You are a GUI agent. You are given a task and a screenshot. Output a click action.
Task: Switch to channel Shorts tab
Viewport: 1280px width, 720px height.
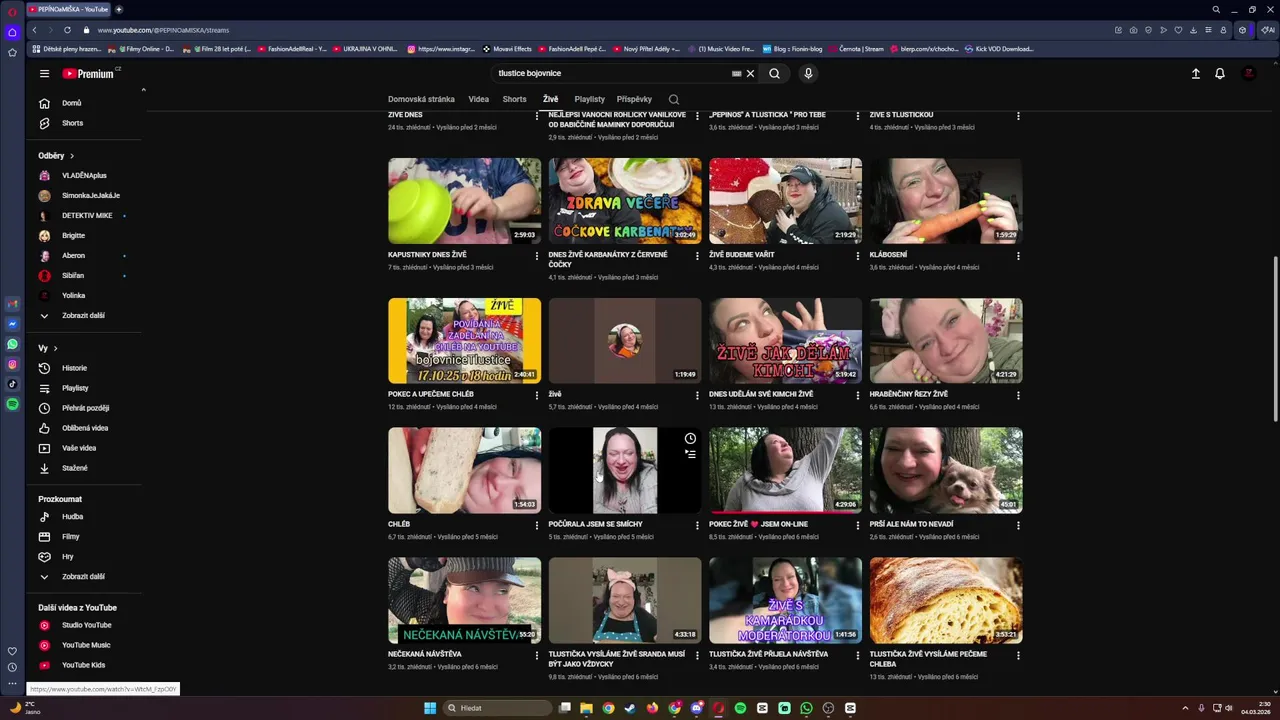click(515, 99)
